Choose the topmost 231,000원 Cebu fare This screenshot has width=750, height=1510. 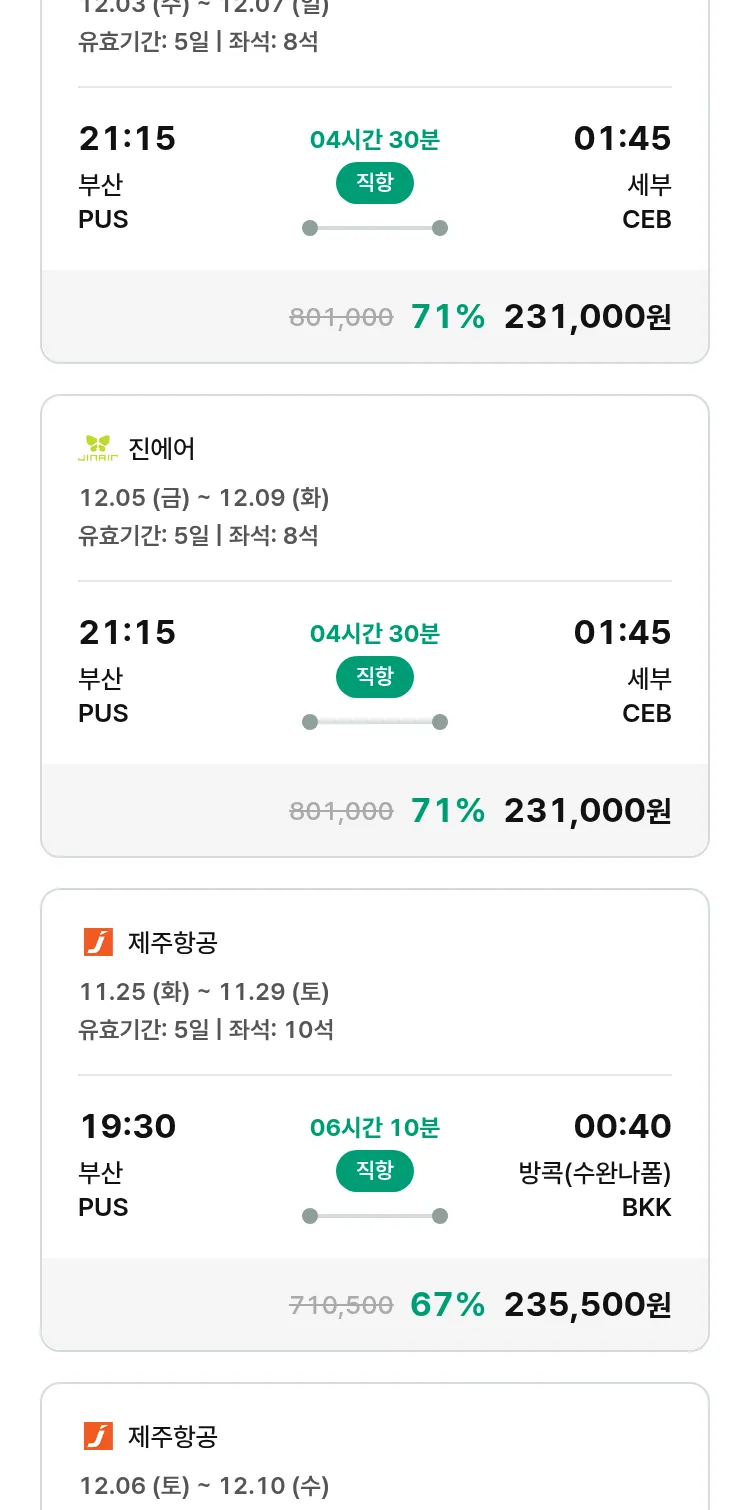click(587, 316)
